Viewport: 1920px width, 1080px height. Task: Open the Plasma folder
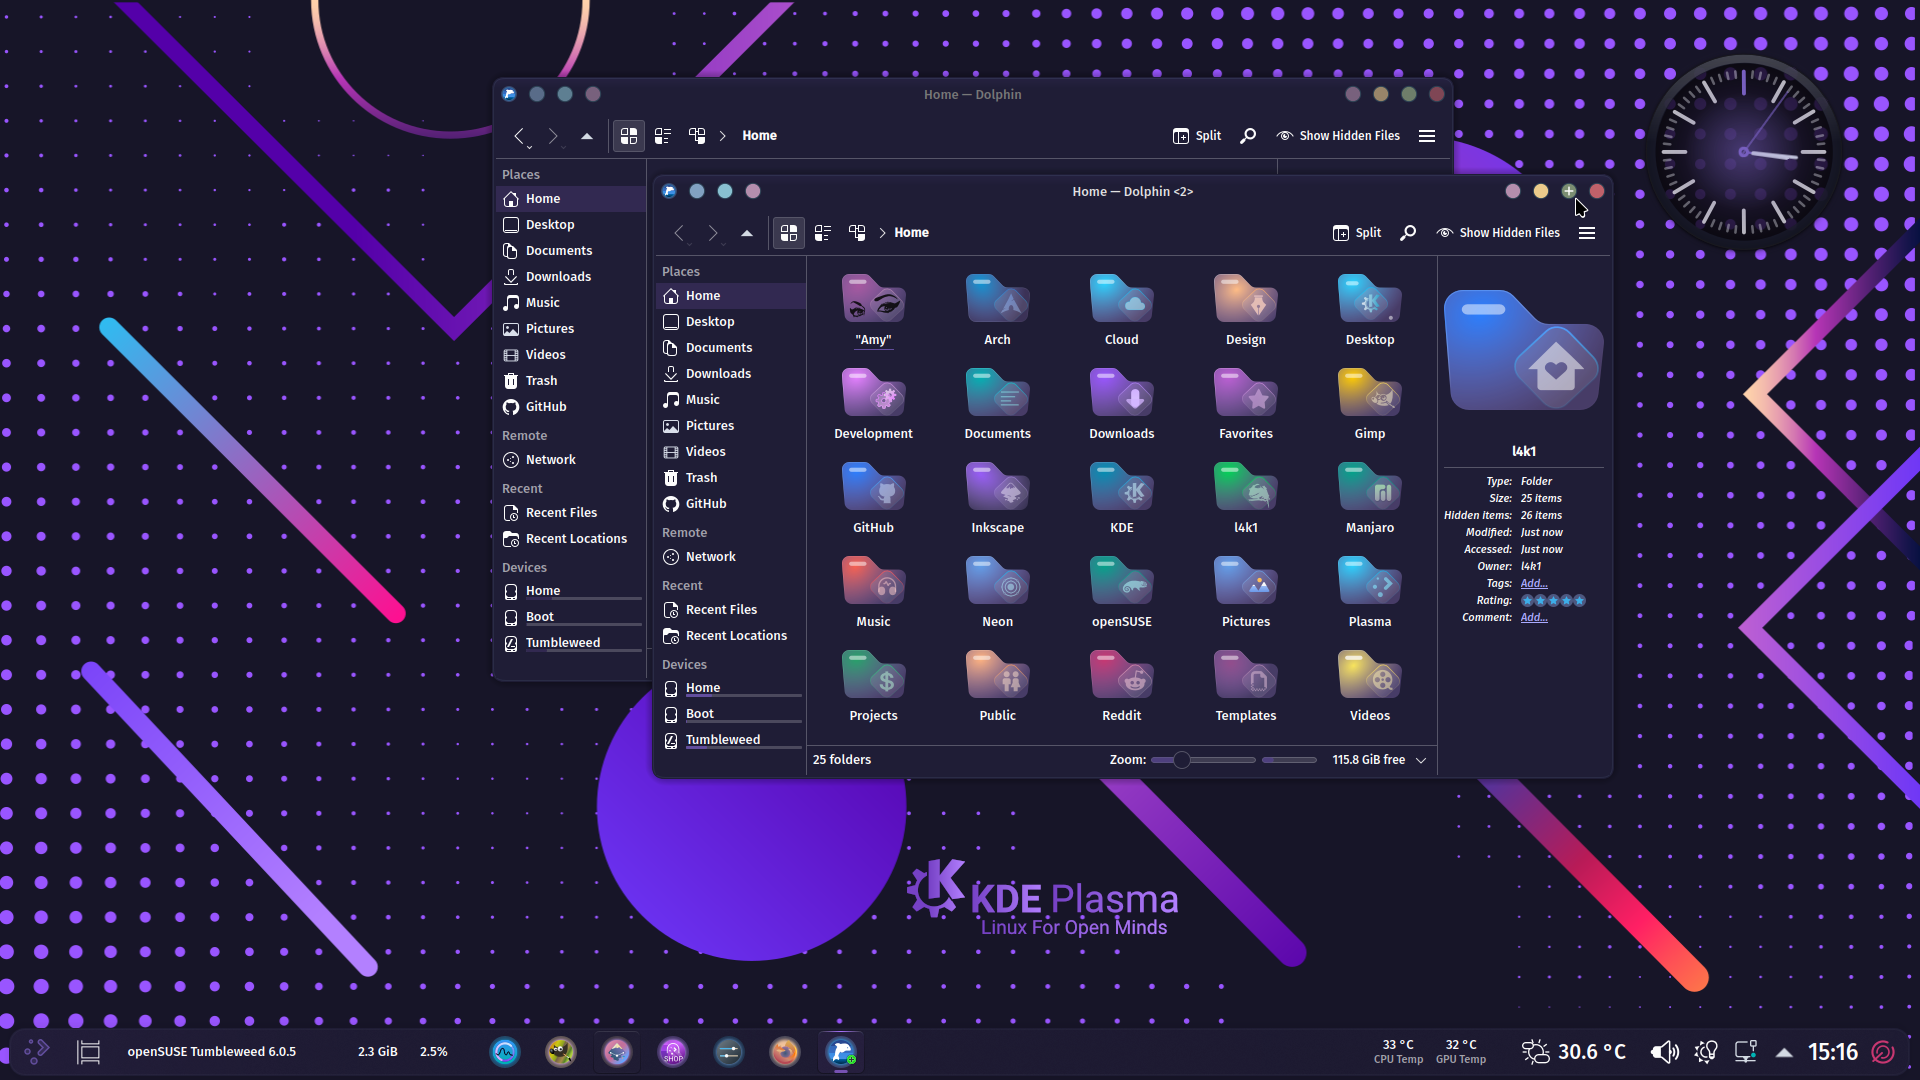[1369, 592]
